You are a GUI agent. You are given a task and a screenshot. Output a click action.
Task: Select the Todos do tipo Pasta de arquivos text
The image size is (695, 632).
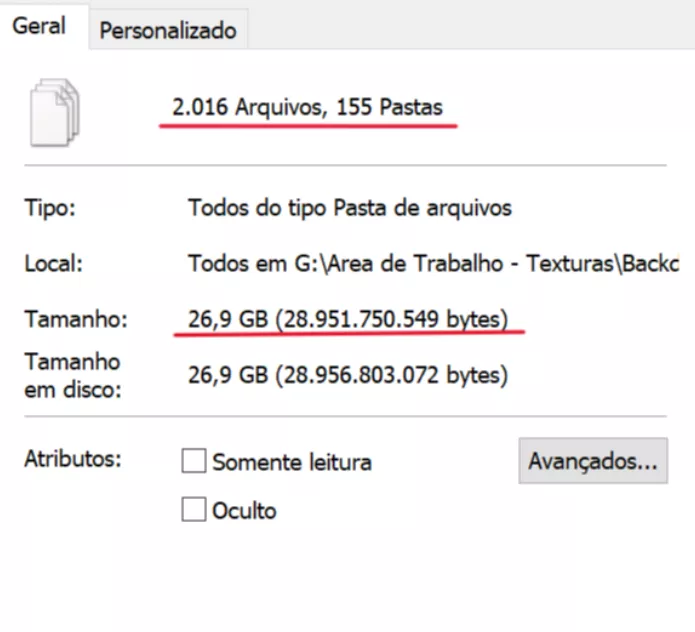(350, 208)
